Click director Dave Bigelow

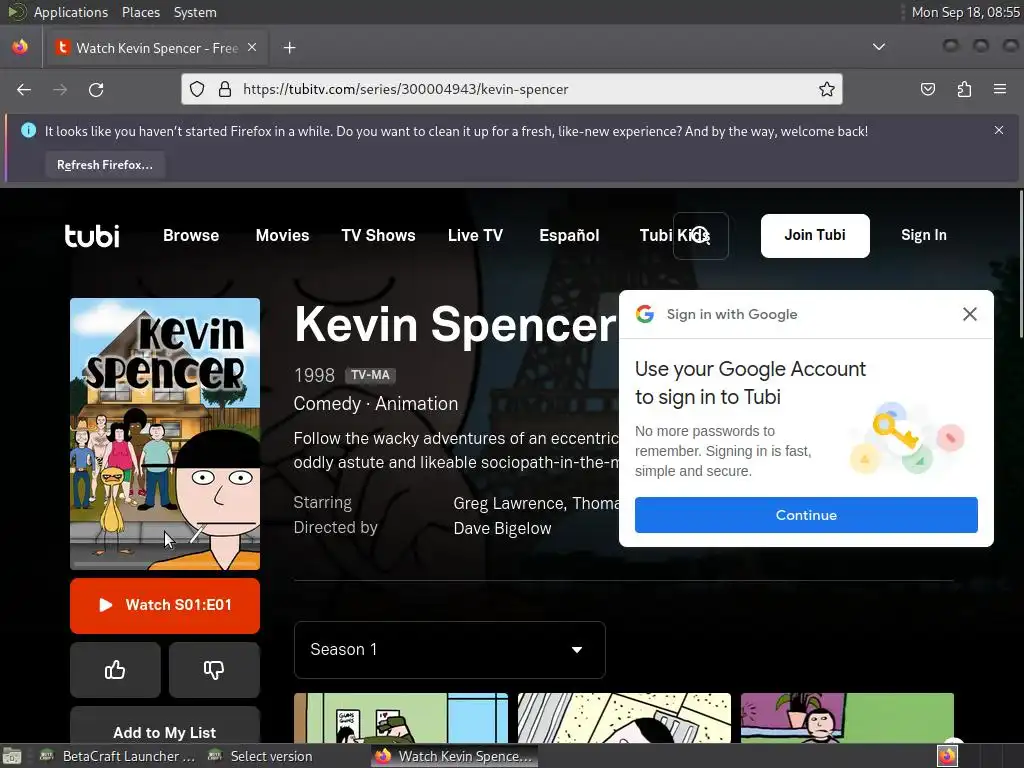click(x=502, y=528)
